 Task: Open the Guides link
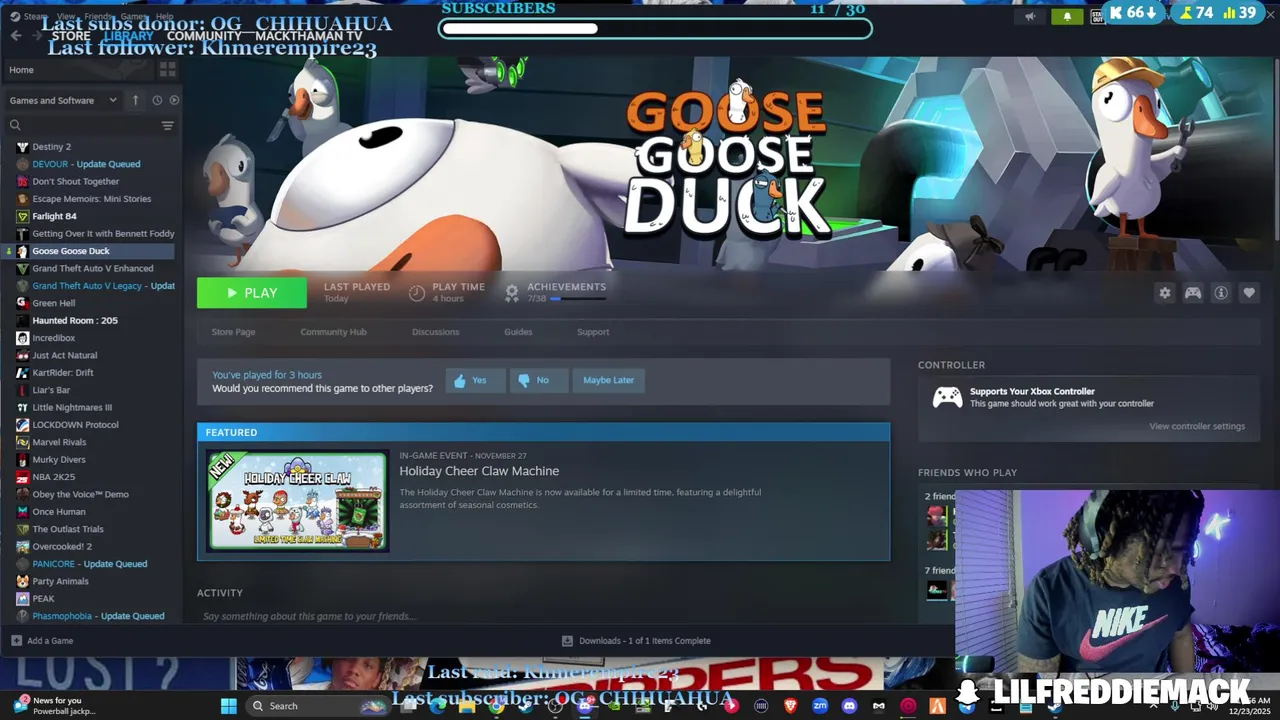[x=518, y=332]
